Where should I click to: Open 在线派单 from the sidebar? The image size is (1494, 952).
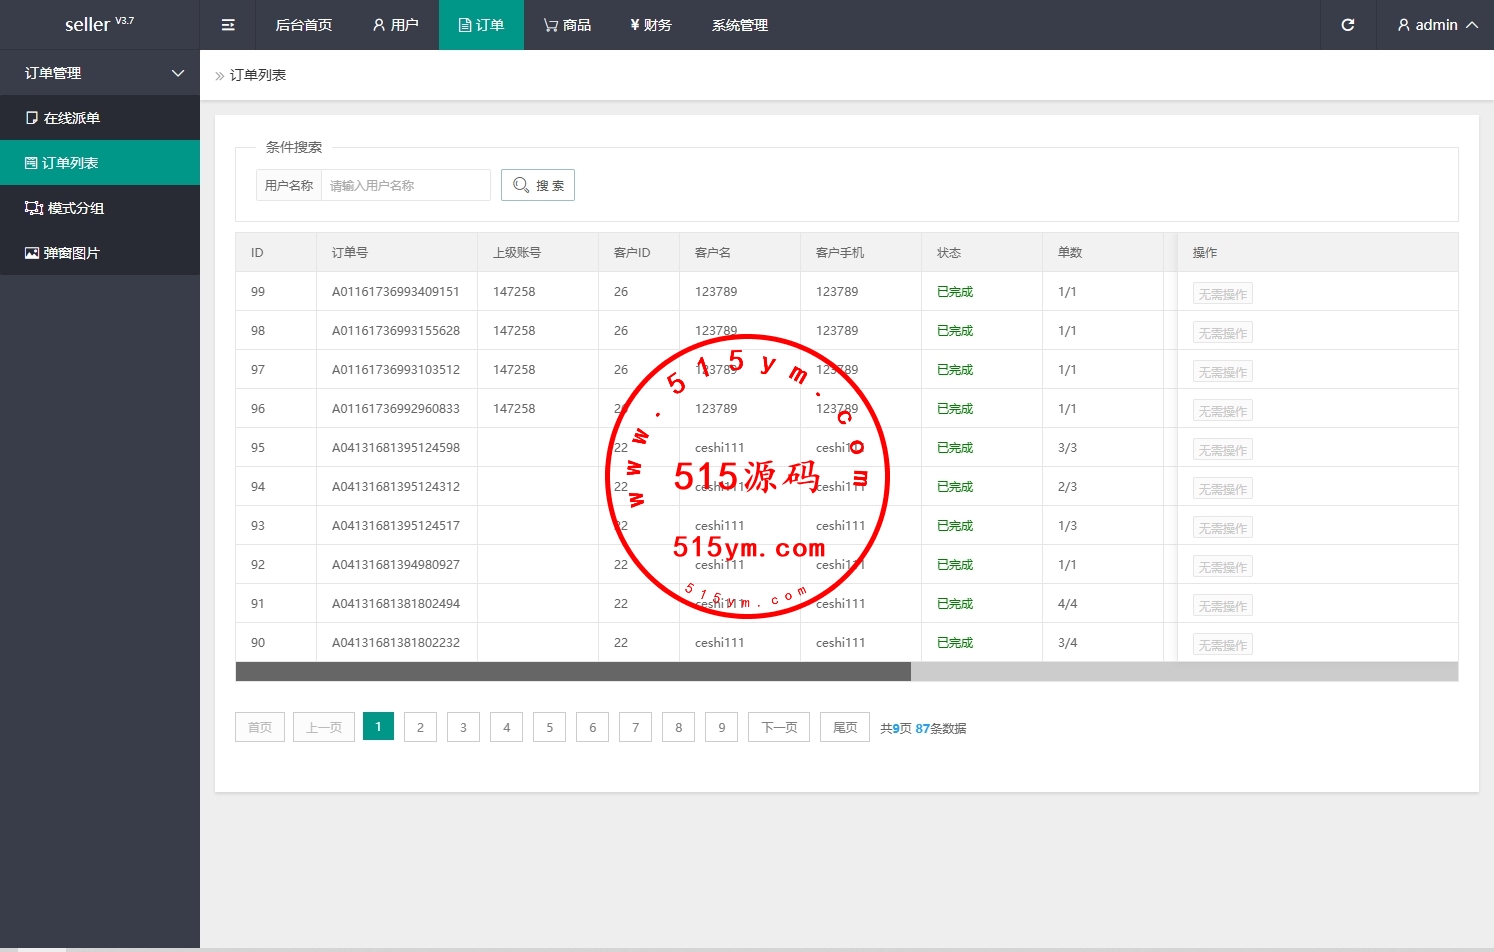pos(72,118)
